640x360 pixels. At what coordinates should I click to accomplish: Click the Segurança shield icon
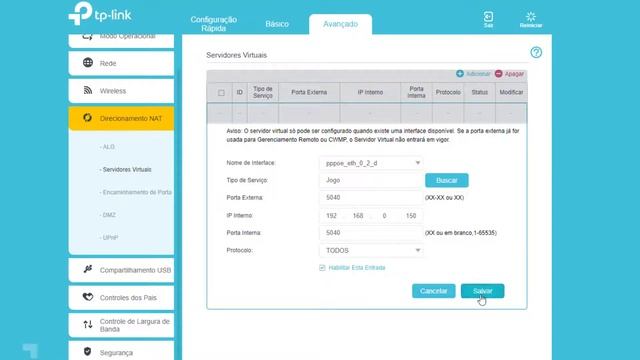[87, 351]
